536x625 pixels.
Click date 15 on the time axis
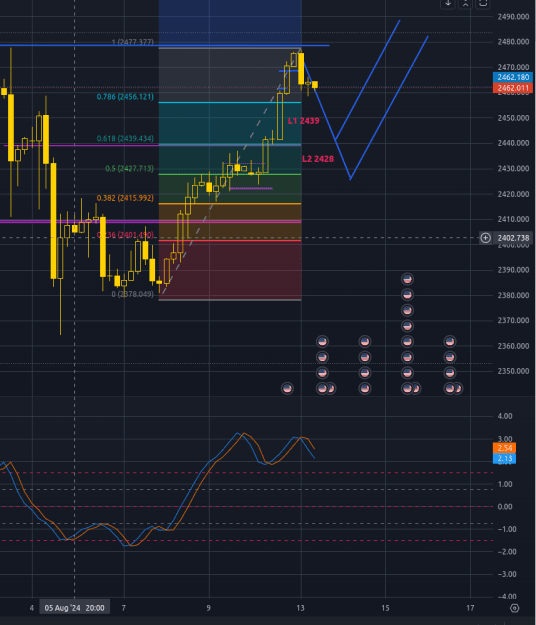(x=385, y=608)
